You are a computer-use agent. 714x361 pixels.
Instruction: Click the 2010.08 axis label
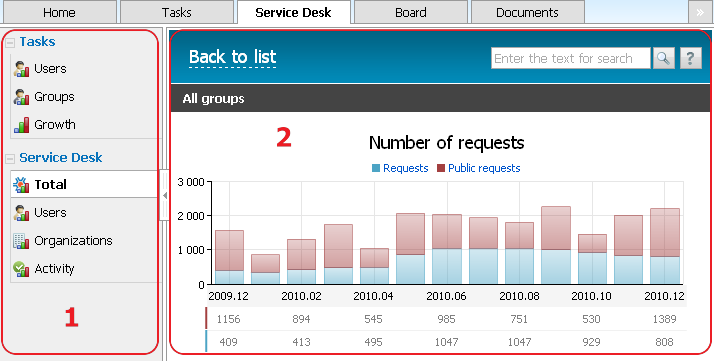click(519, 296)
